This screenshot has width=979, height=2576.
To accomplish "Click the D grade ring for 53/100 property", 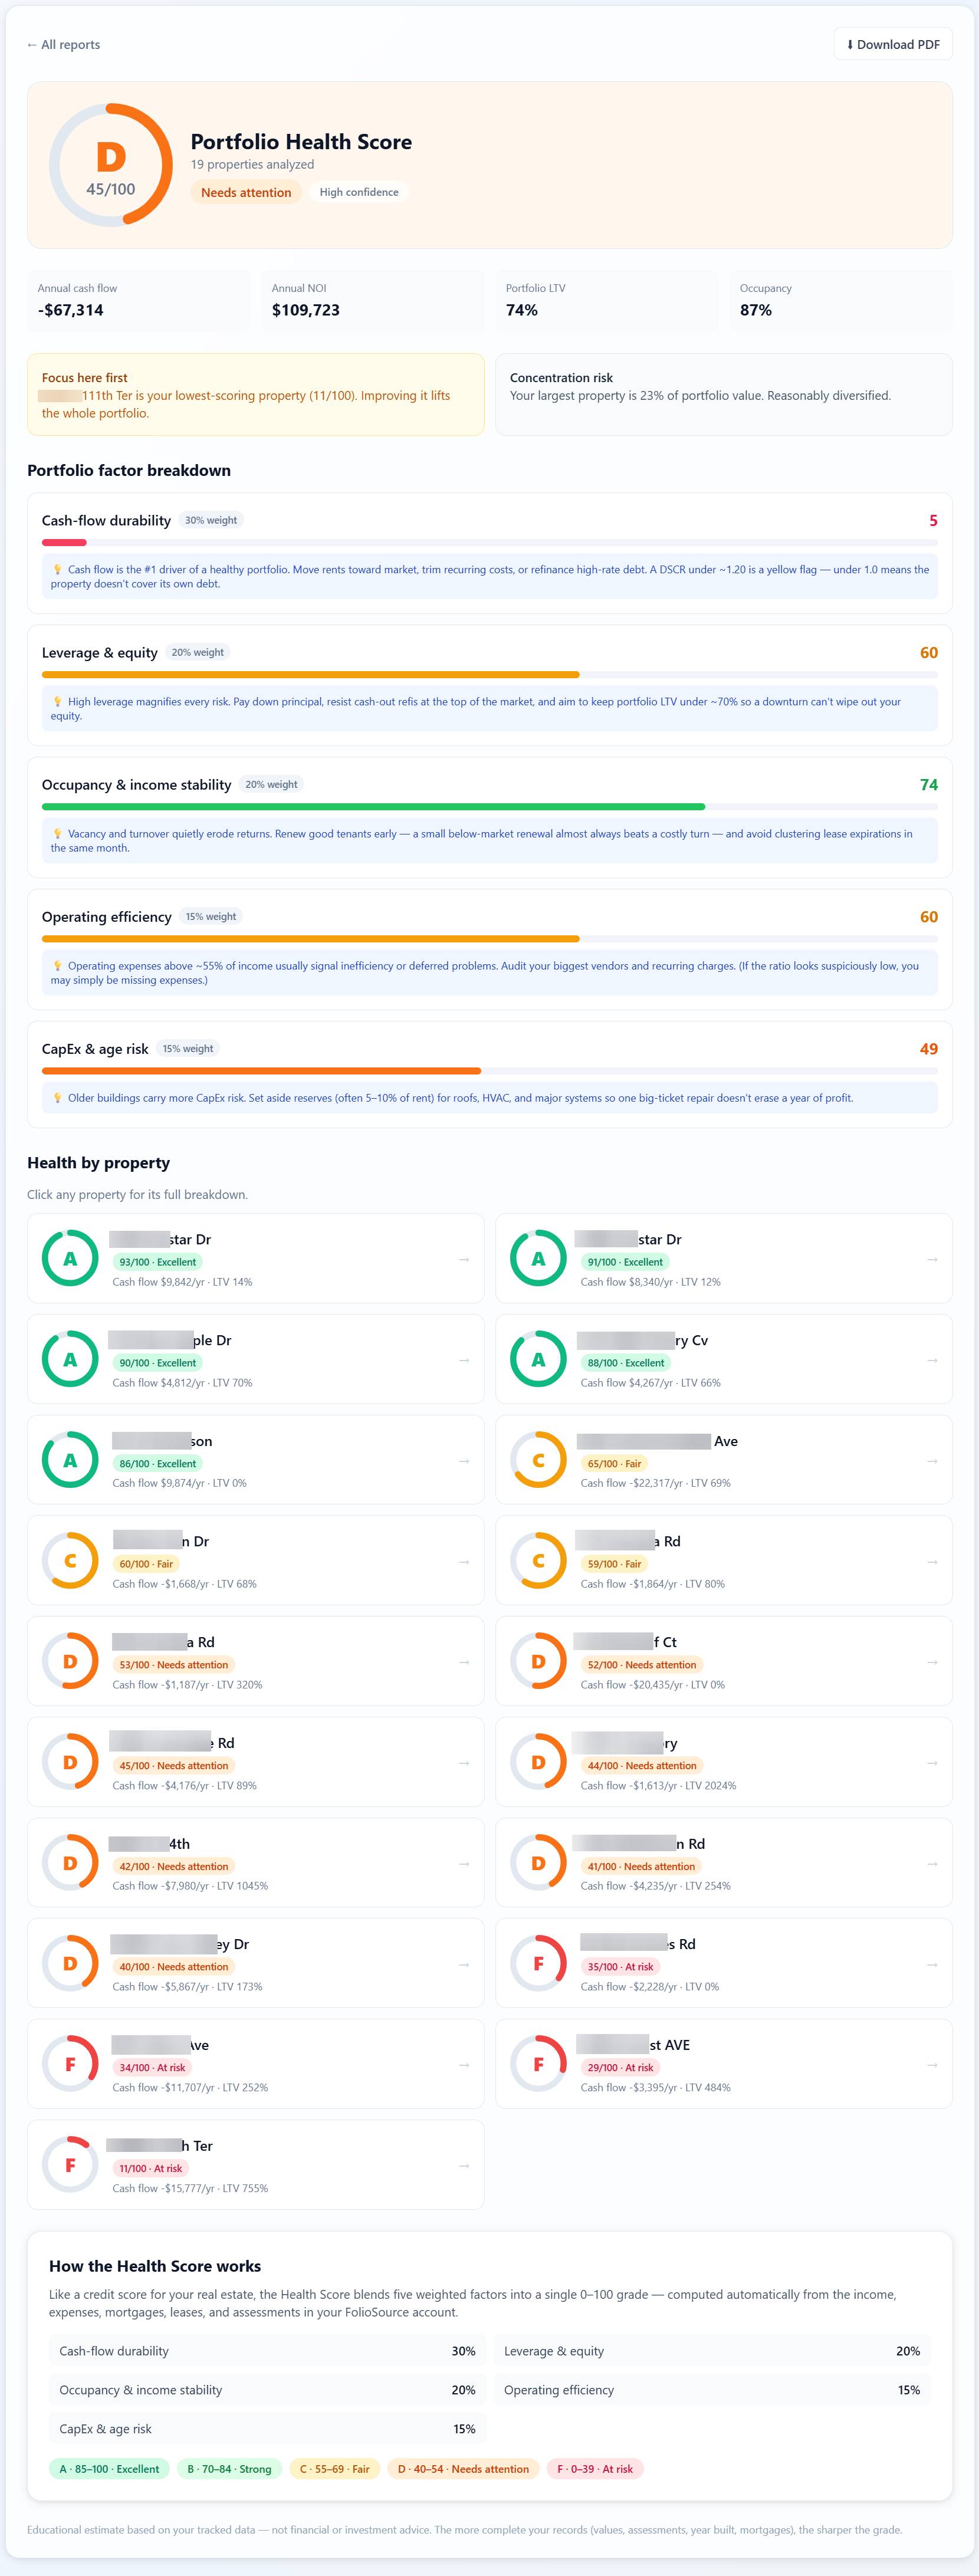I will click(70, 1661).
